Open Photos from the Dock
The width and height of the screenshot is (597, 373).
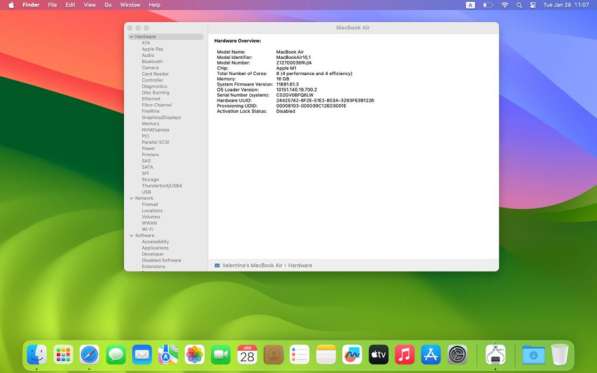(x=195, y=355)
